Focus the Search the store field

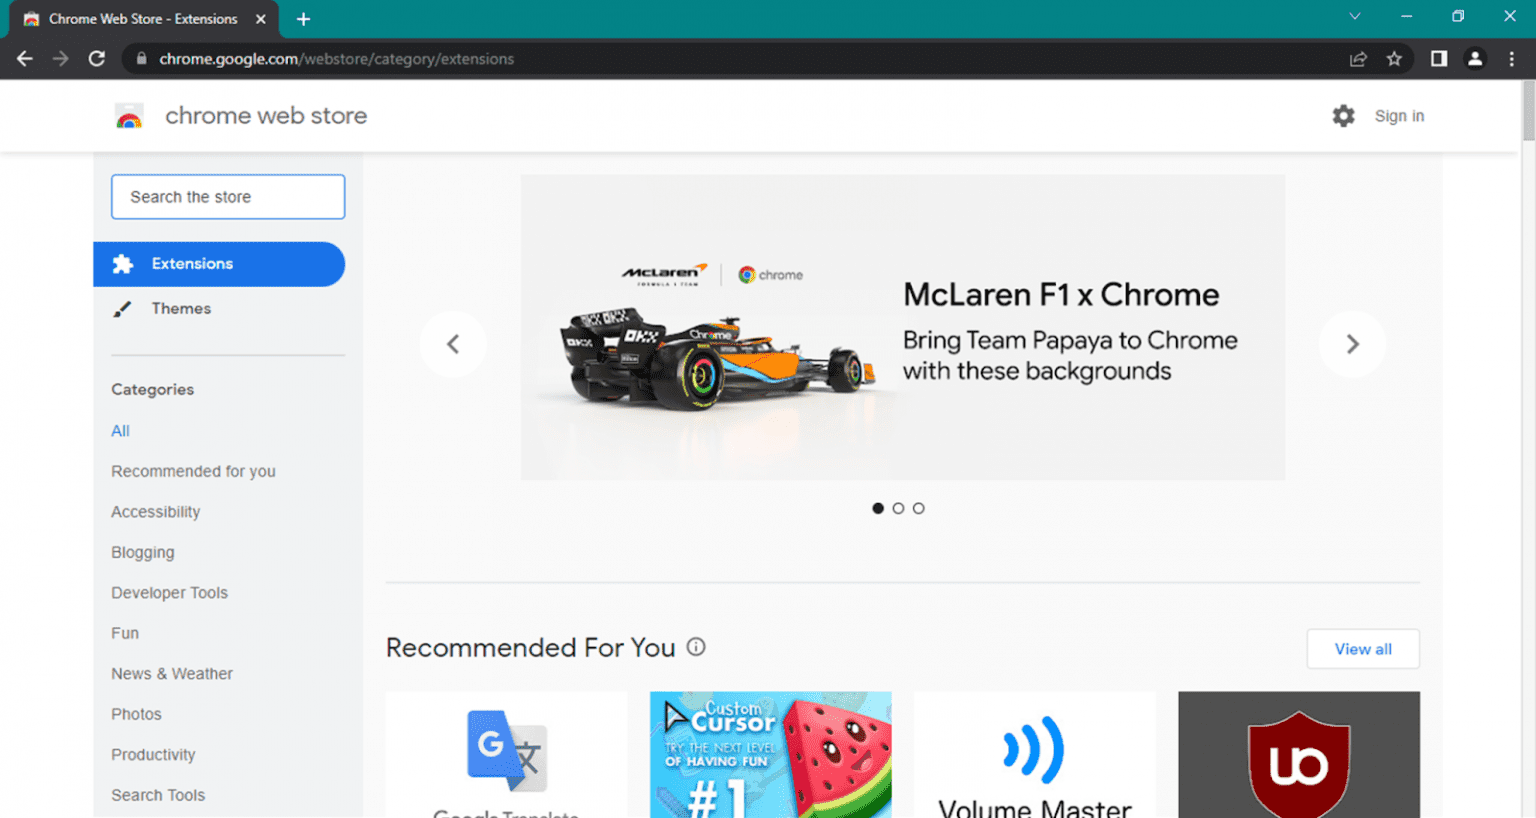coord(228,197)
